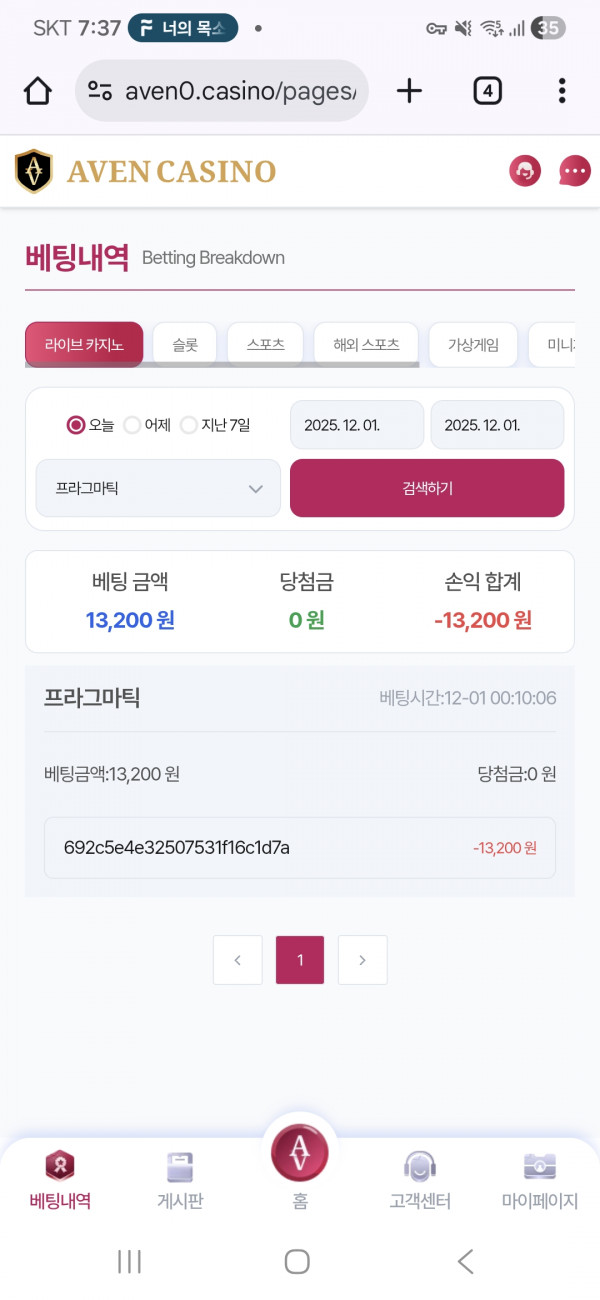600x1300 pixels.
Task: Click the message bubble icon in header
Action: click(573, 171)
